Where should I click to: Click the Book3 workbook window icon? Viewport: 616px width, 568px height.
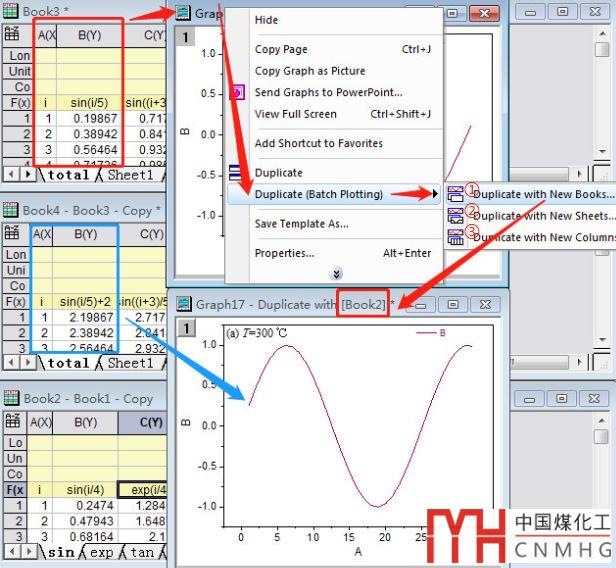(x=11, y=11)
